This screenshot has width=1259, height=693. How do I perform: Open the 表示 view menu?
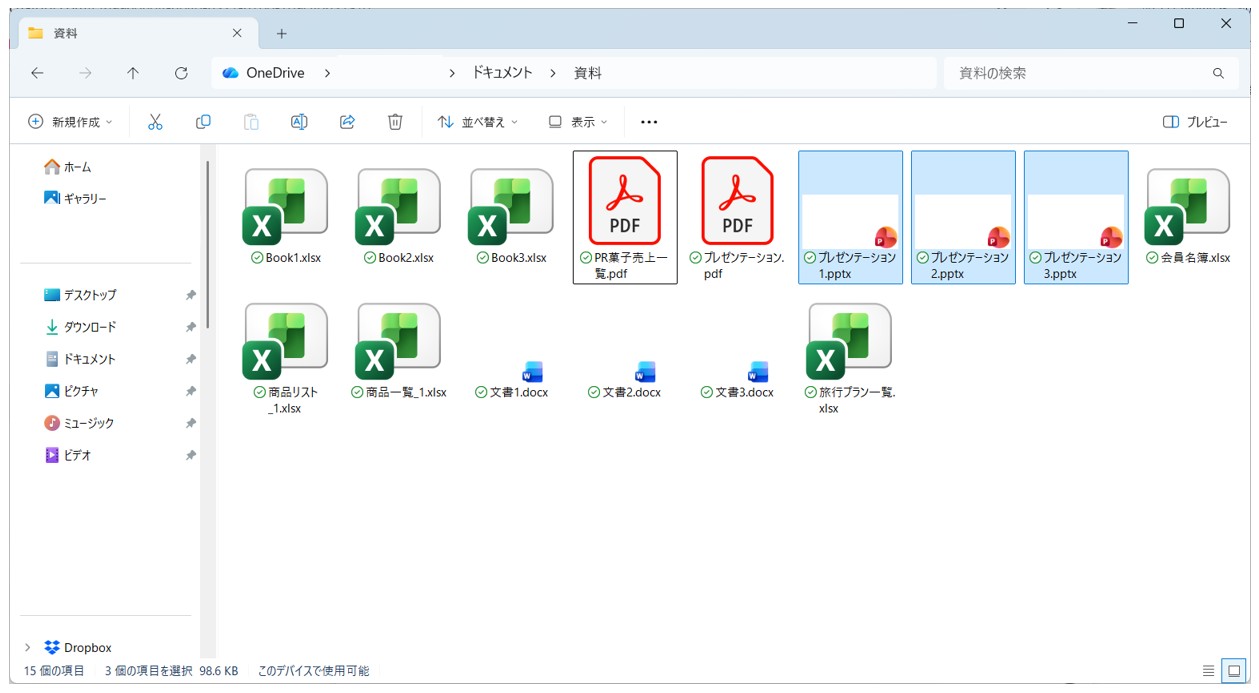click(x=578, y=122)
